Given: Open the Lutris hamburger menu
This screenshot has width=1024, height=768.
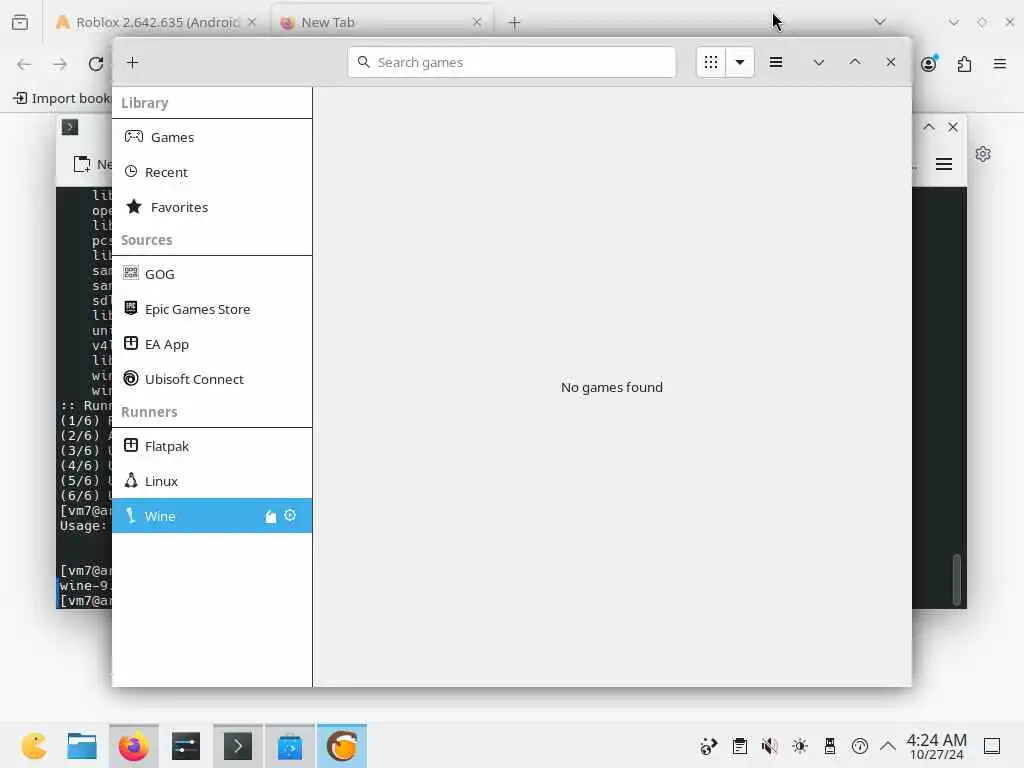Looking at the screenshot, I should click(x=776, y=62).
